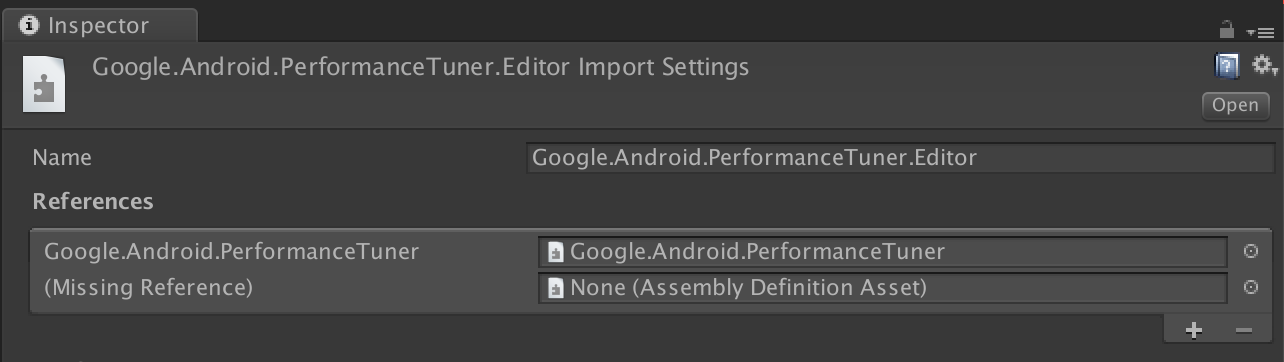Screen dimensions: 1284x362
Task: Click the info icon on Inspector tab
Action: 29,25
